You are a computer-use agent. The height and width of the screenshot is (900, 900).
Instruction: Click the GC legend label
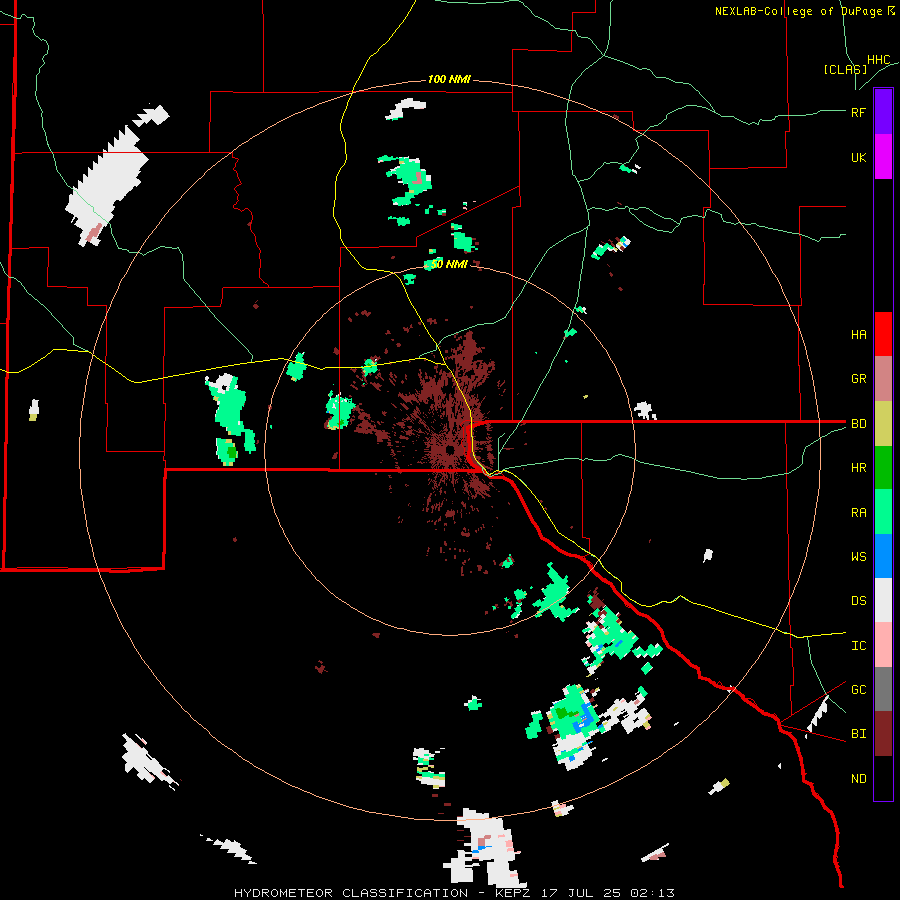click(x=858, y=690)
